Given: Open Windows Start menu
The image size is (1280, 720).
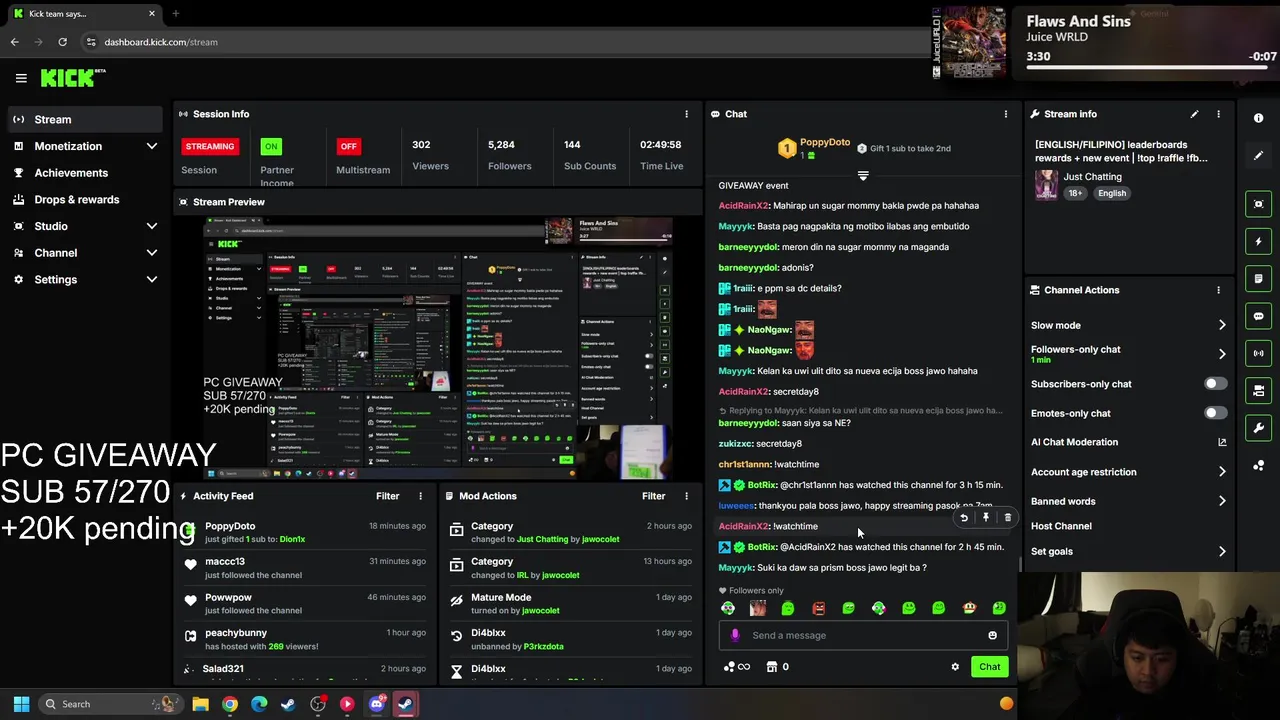Looking at the screenshot, I should coord(21,704).
